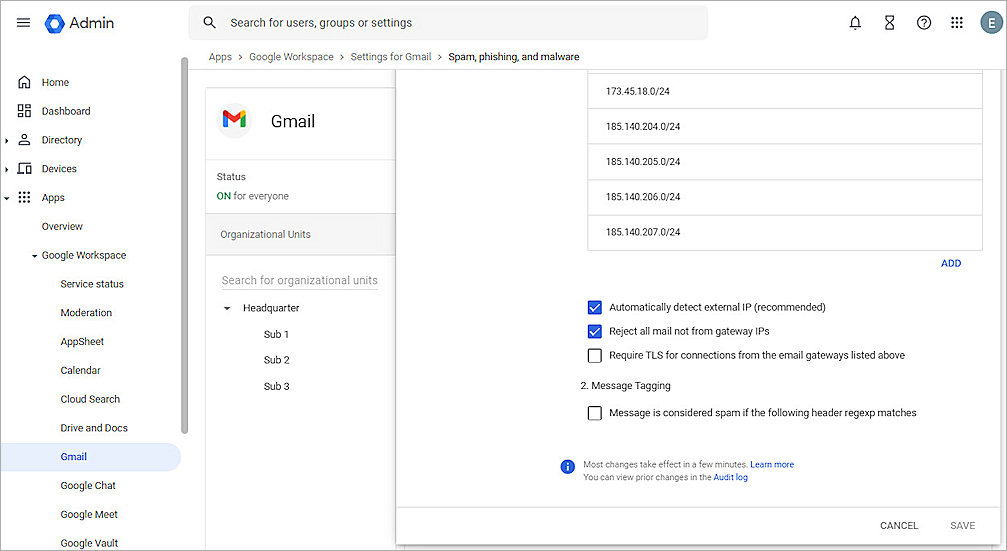This screenshot has height=551, width=1007.
Task: Enable Require TLS for email gateway connections
Action: [x=595, y=355]
